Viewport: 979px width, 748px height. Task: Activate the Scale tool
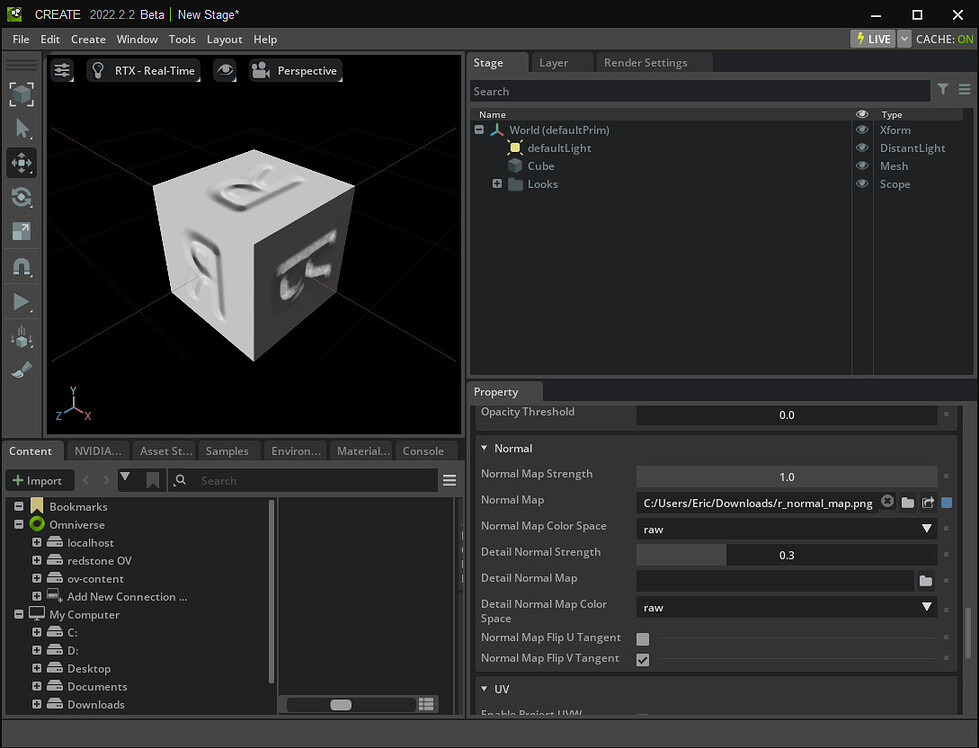21,231
